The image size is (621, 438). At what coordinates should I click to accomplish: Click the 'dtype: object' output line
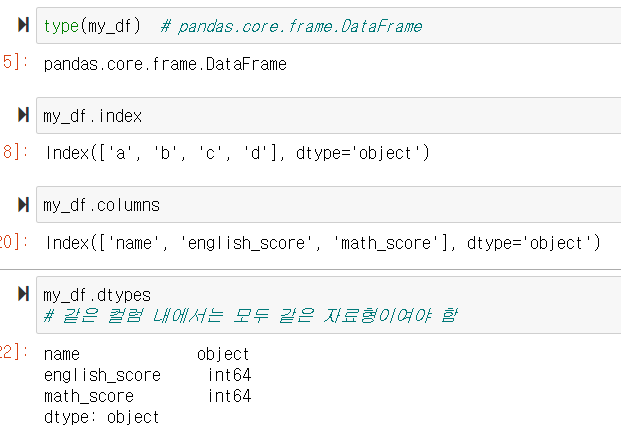[101, 417]
